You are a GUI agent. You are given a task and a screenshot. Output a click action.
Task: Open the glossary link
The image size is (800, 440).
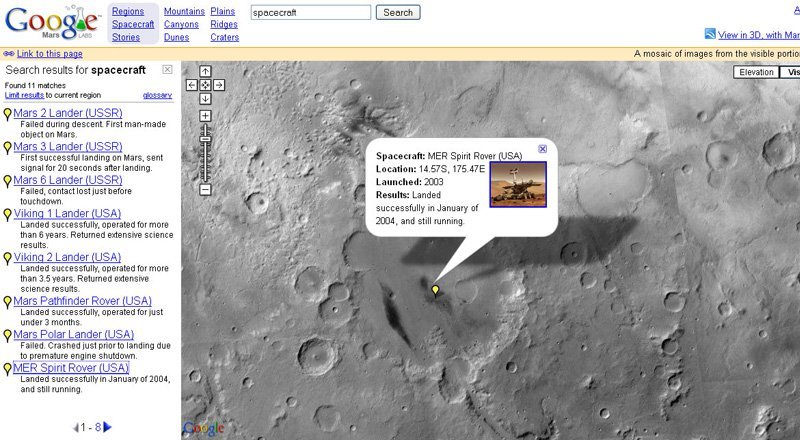coord(157,95)
